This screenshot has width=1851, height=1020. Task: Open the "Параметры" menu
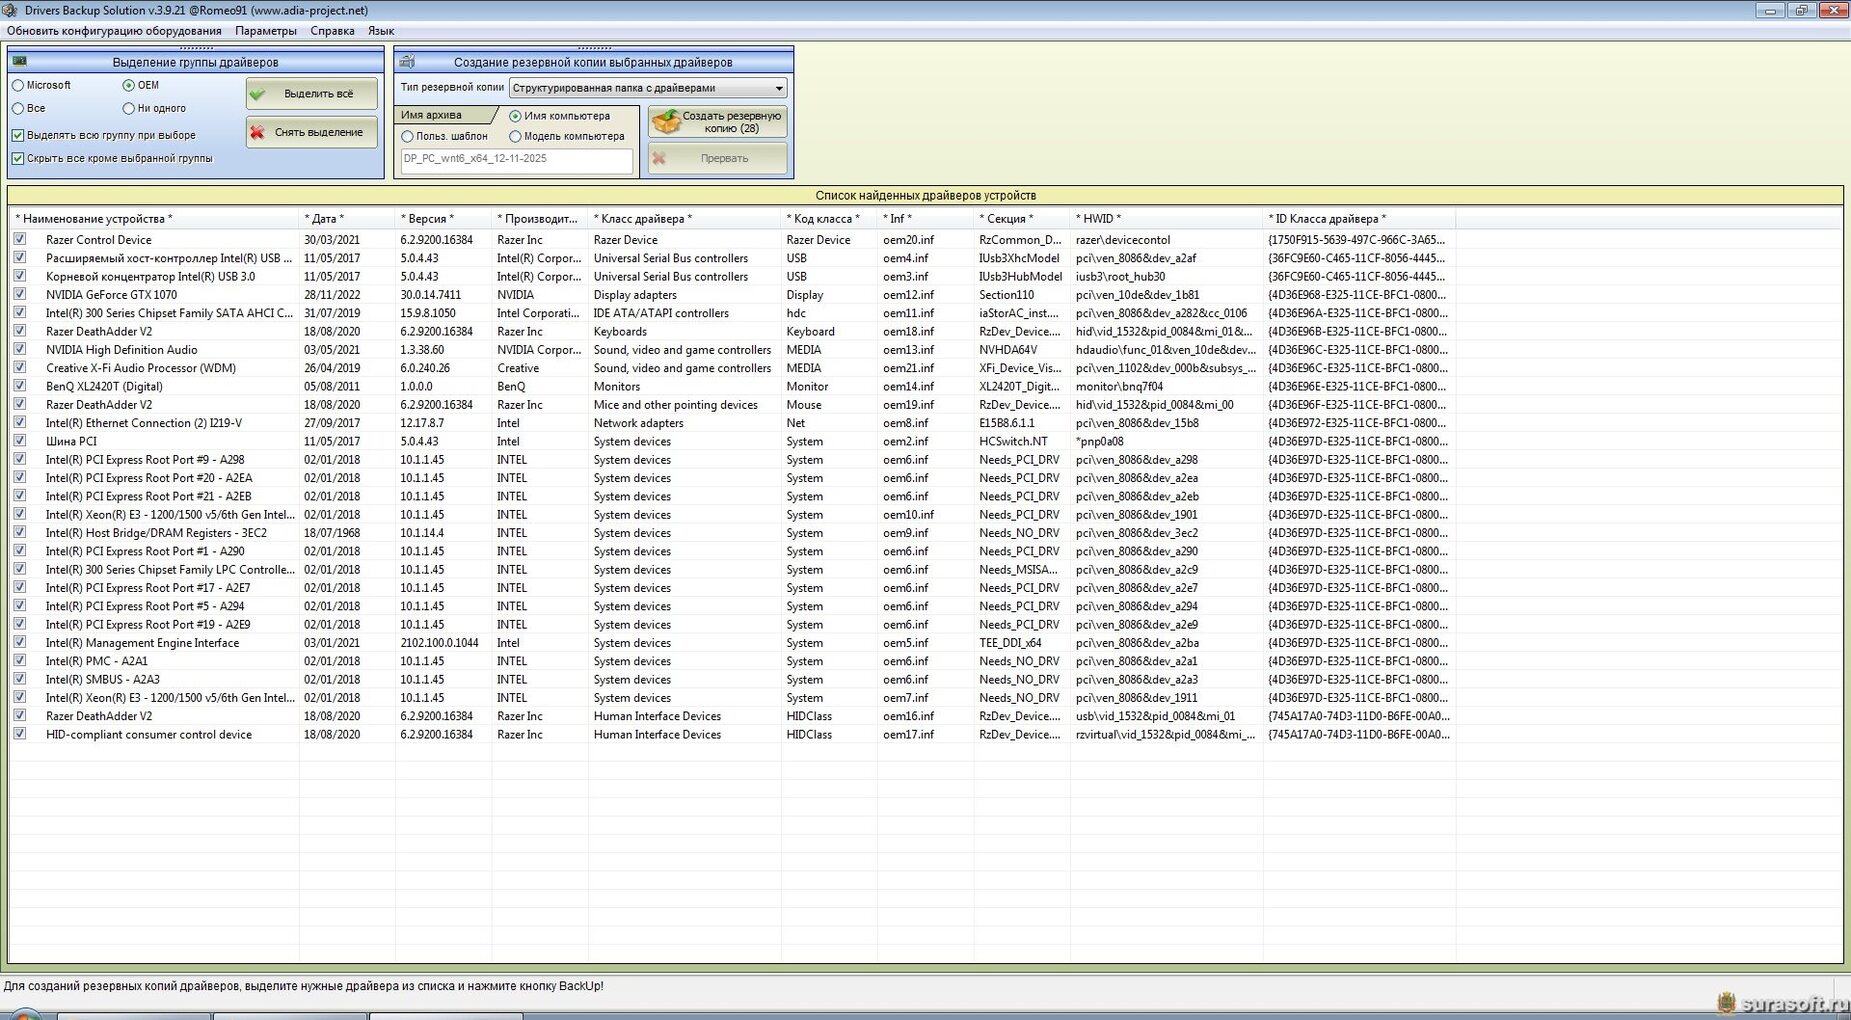[265, 31]
